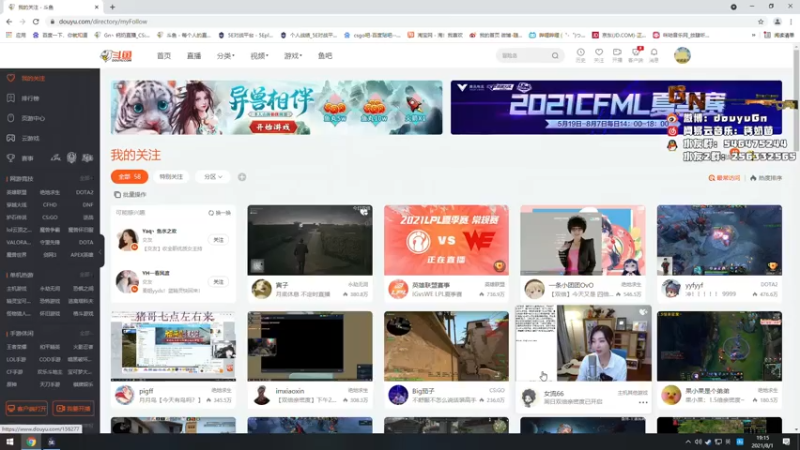Follow the YH recommended streamer

(218, 282)
